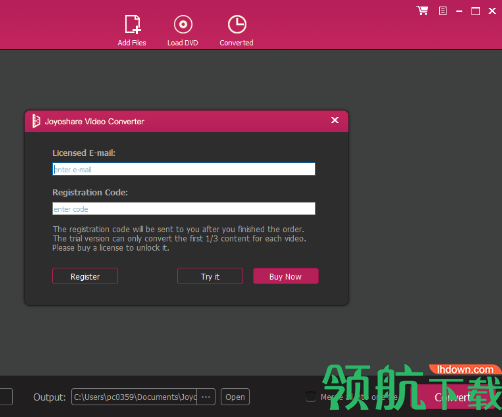
Task: Maximize the main converter window
Action: (475, 11)
